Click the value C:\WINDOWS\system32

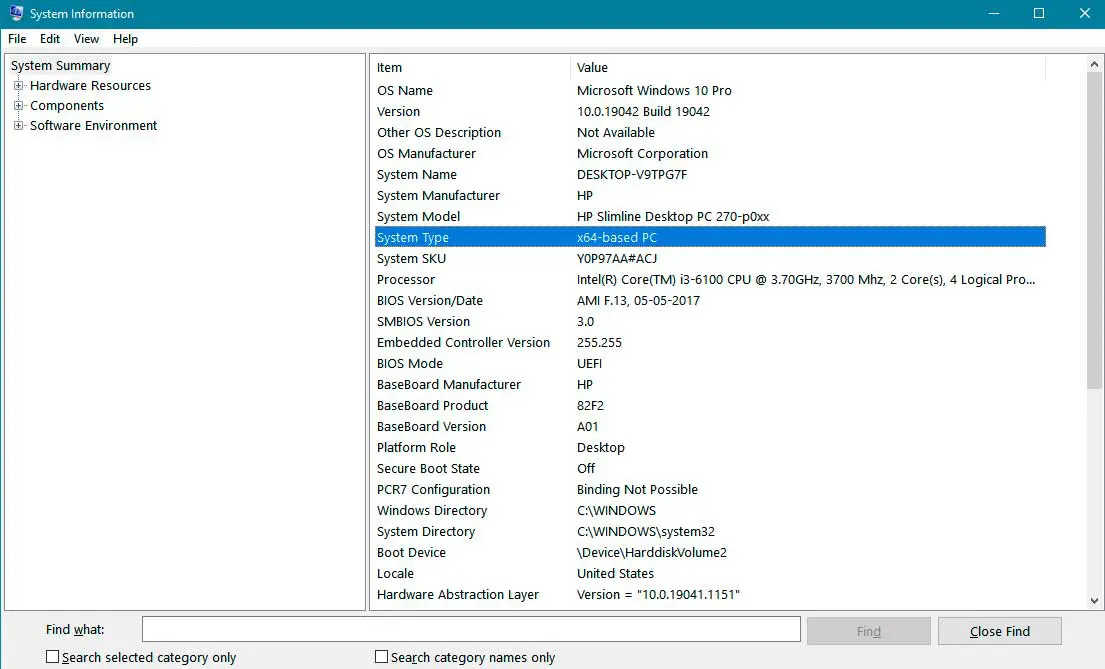coord(646,532)
